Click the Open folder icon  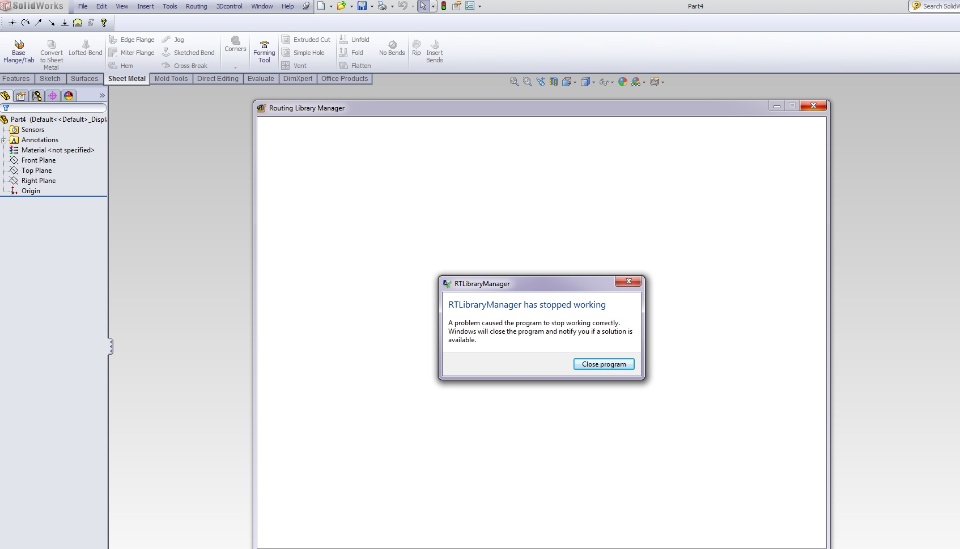(x=341, y=6)
